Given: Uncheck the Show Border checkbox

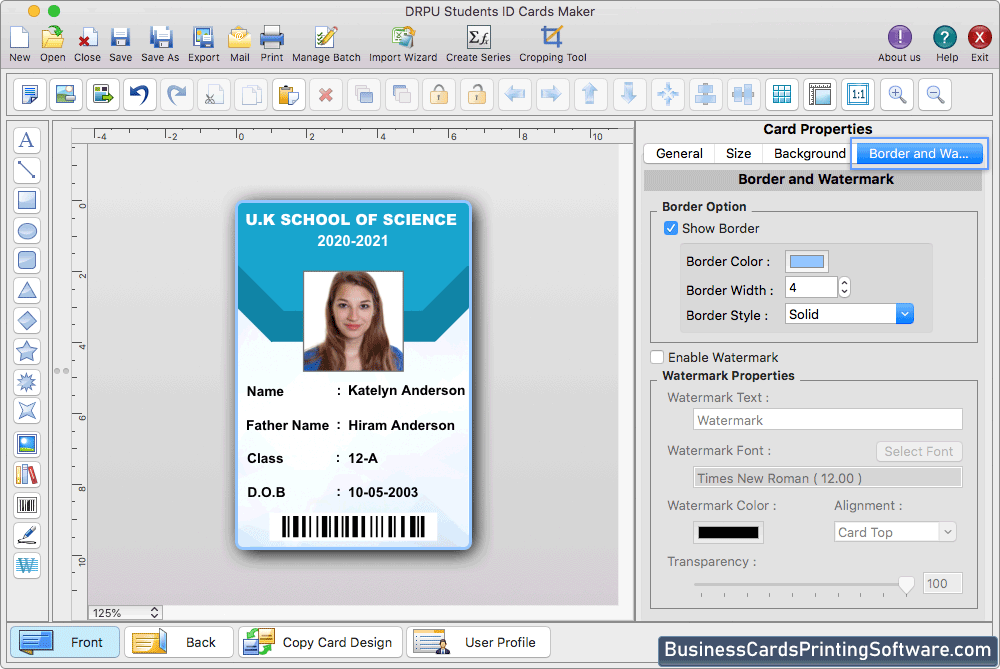Looking at the screenshot, I should click(x=670, y=228).
